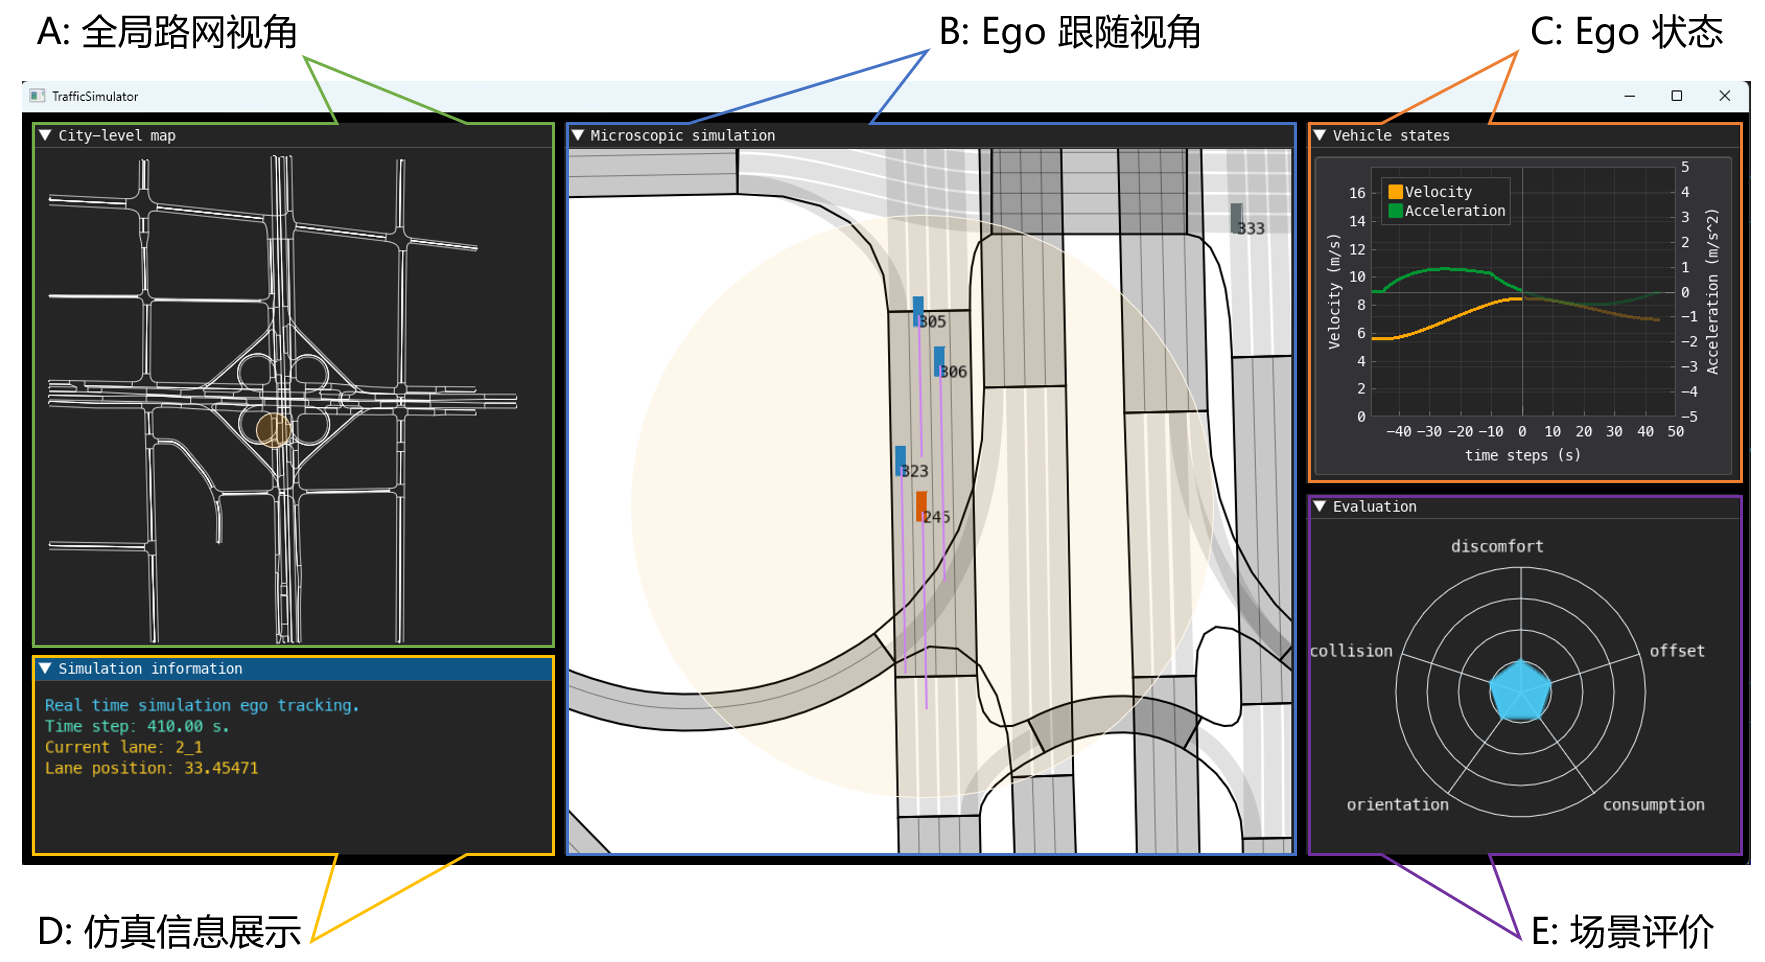The image size is (1765, 962).
Task: Collapse the City-level map panel triangle
Action: [x=45, y=135]
